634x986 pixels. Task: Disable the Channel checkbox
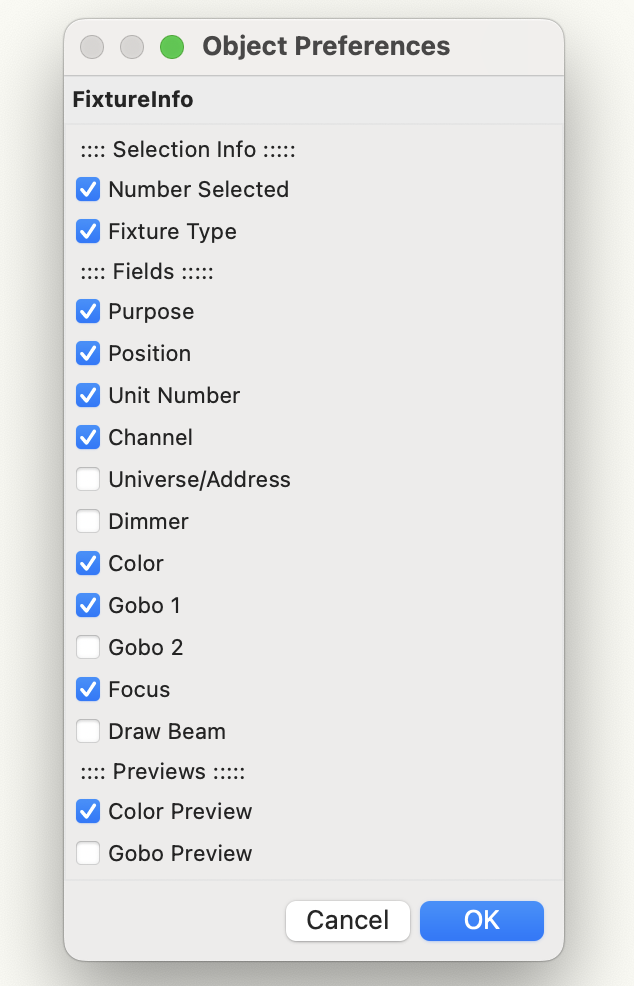88,437
